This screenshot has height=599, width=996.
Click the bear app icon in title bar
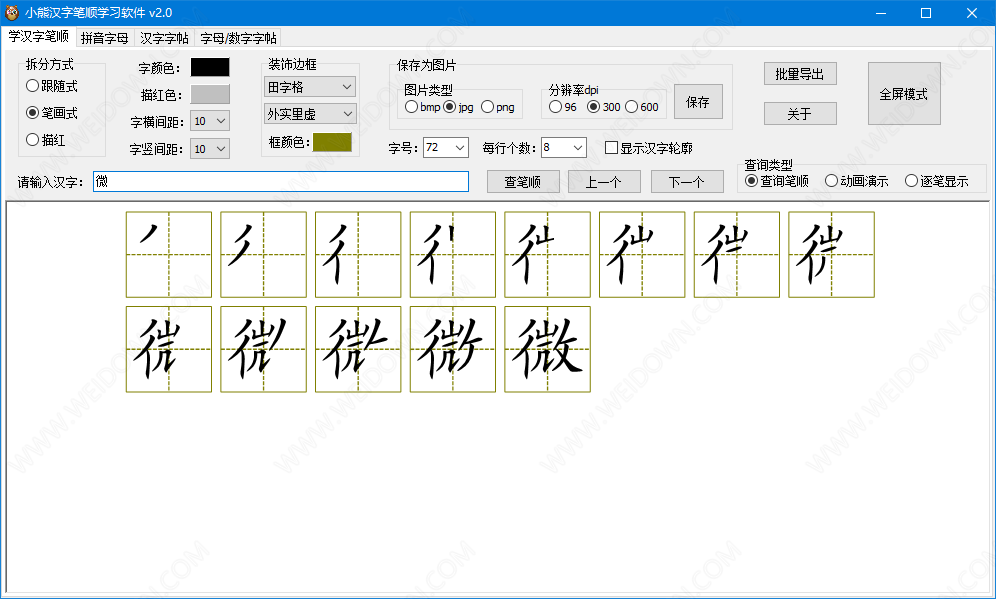11,13
